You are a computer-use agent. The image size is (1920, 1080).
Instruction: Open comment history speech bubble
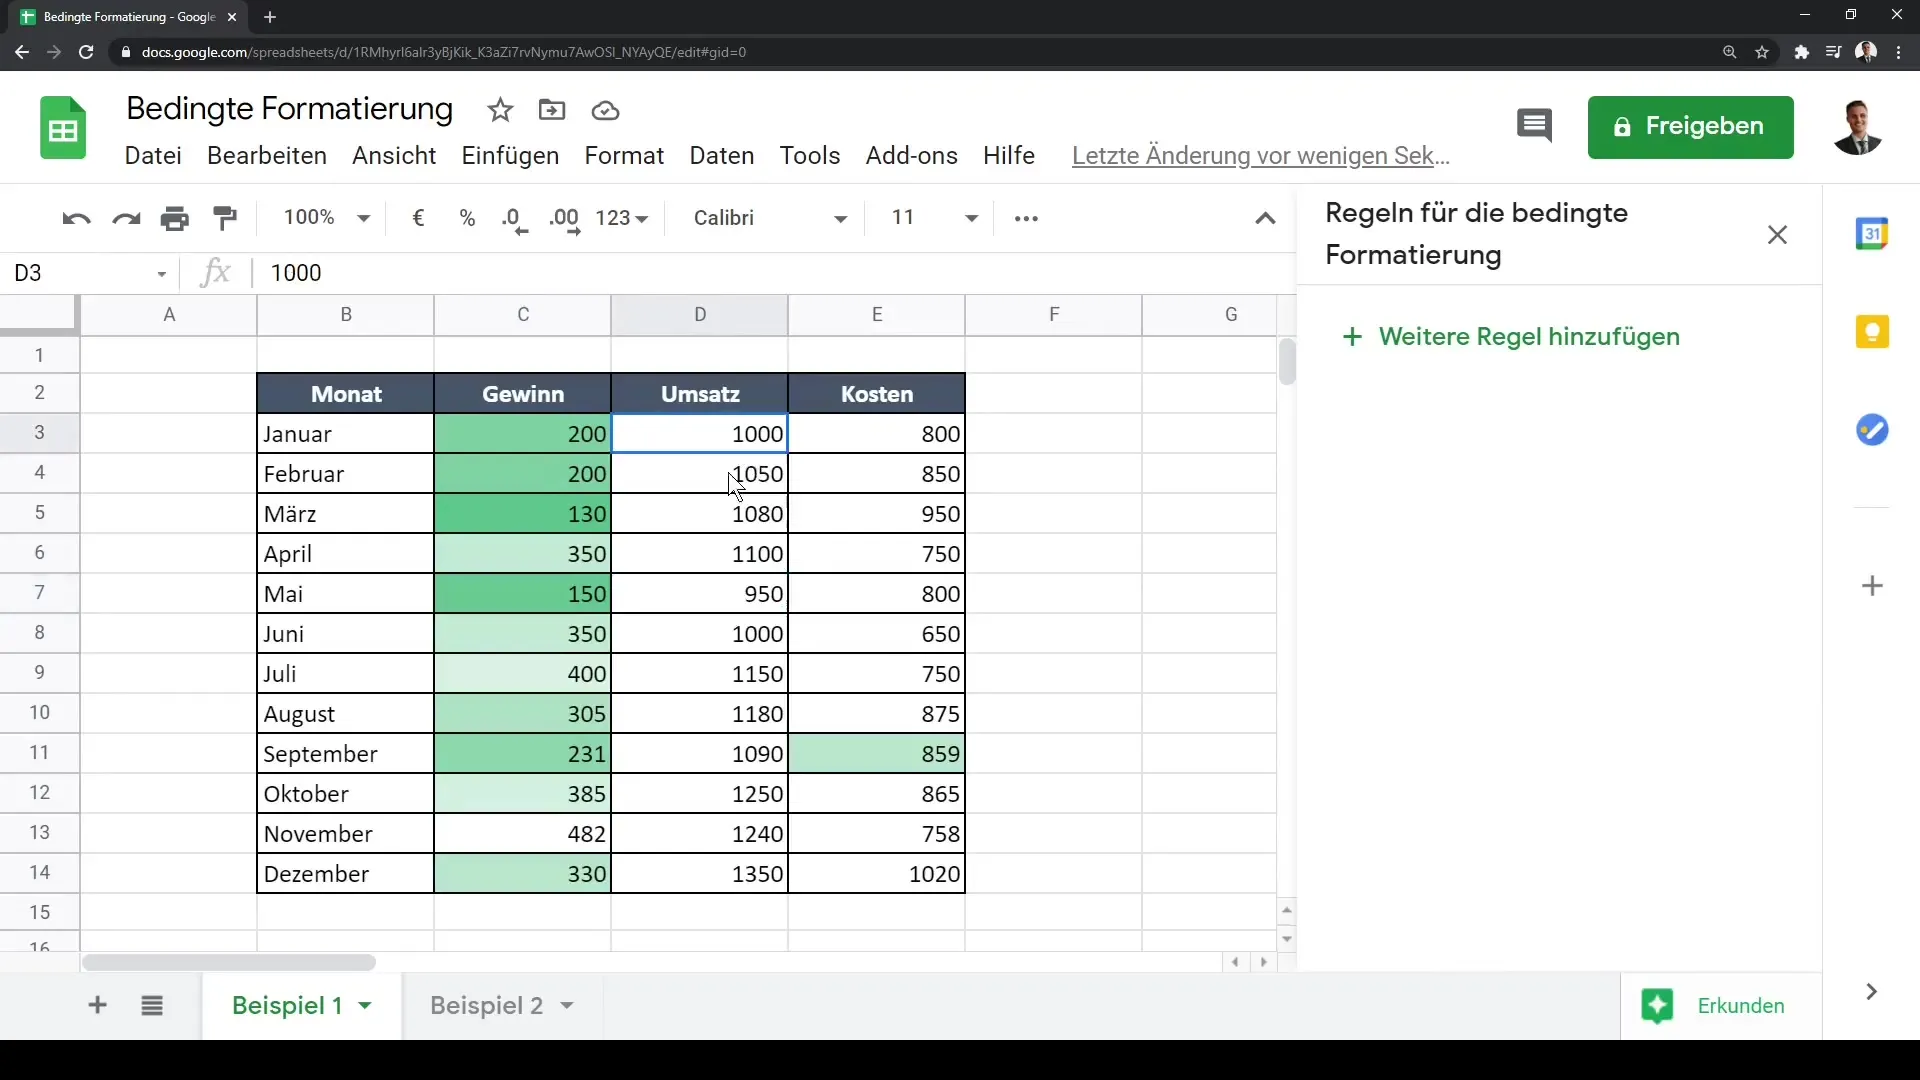tap(1534, 126)
